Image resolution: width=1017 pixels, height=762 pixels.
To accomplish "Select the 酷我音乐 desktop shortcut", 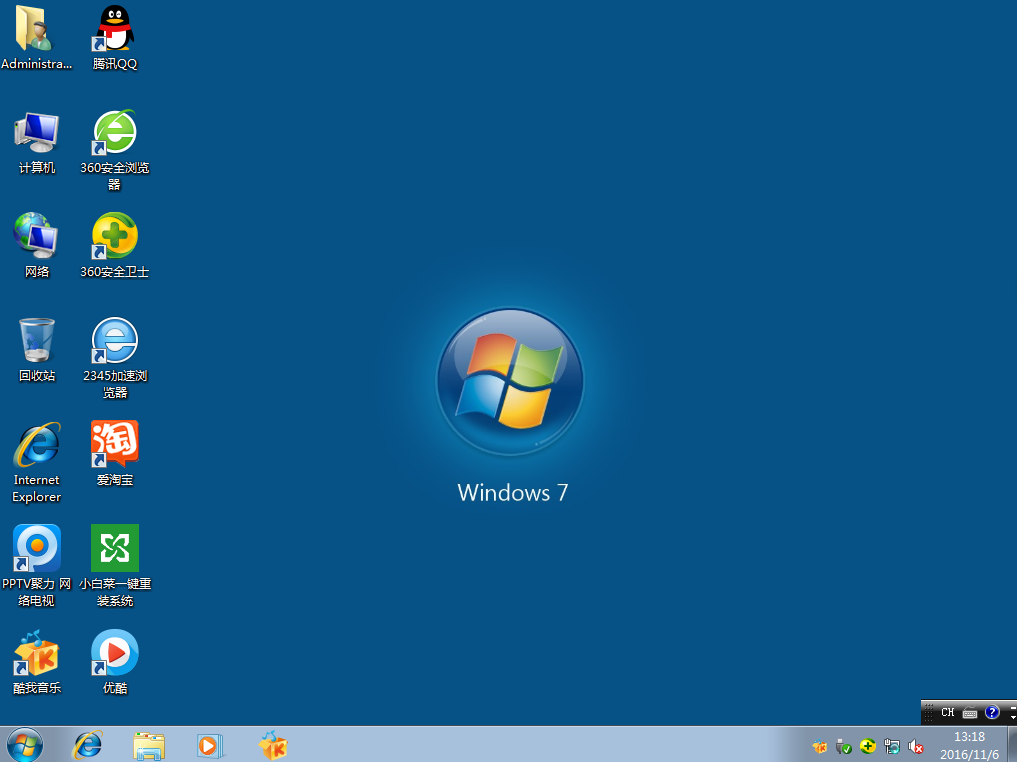I will point(36,662).
